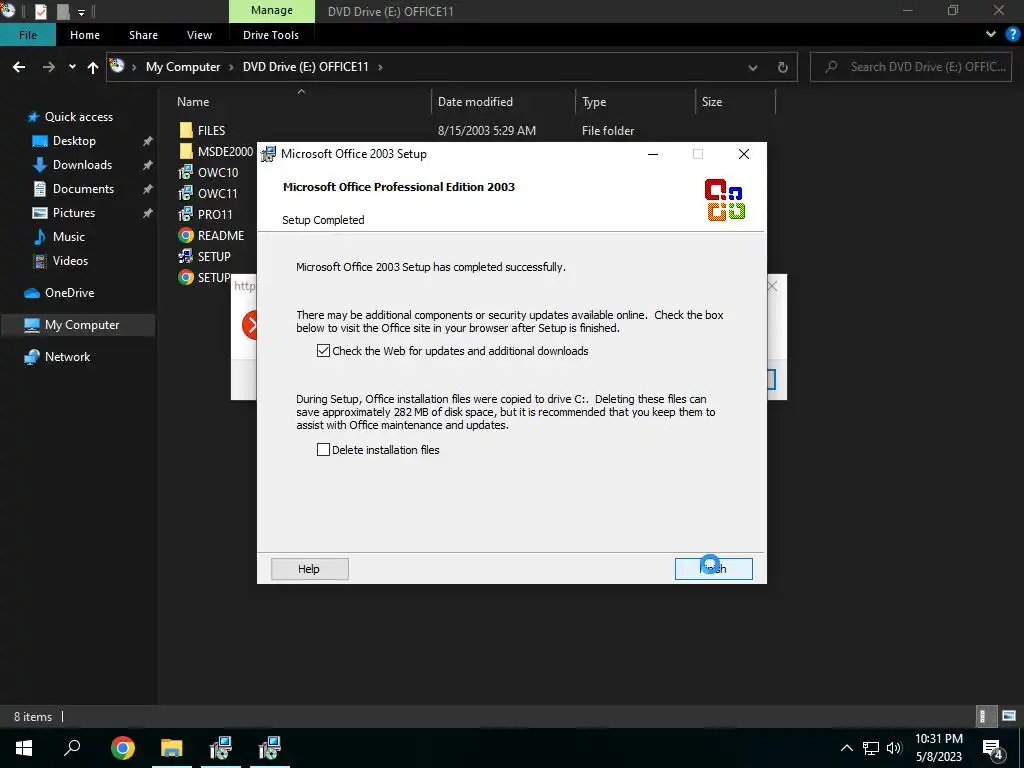Open the Share ribbon tab
Viewport: 1024px width, 768px height.
click(143, 35)
